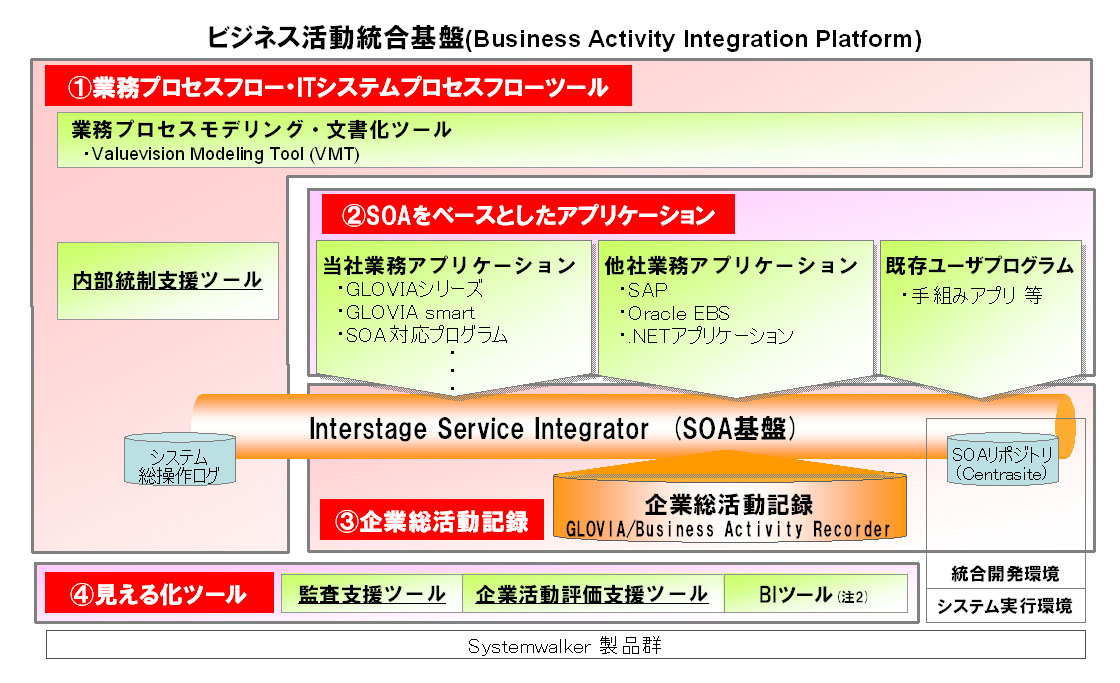Click the 業務プロセスモデリング・文書化ツール box
The width and height of the screenshot is (1120, 683).
click(x=570, y=140)
